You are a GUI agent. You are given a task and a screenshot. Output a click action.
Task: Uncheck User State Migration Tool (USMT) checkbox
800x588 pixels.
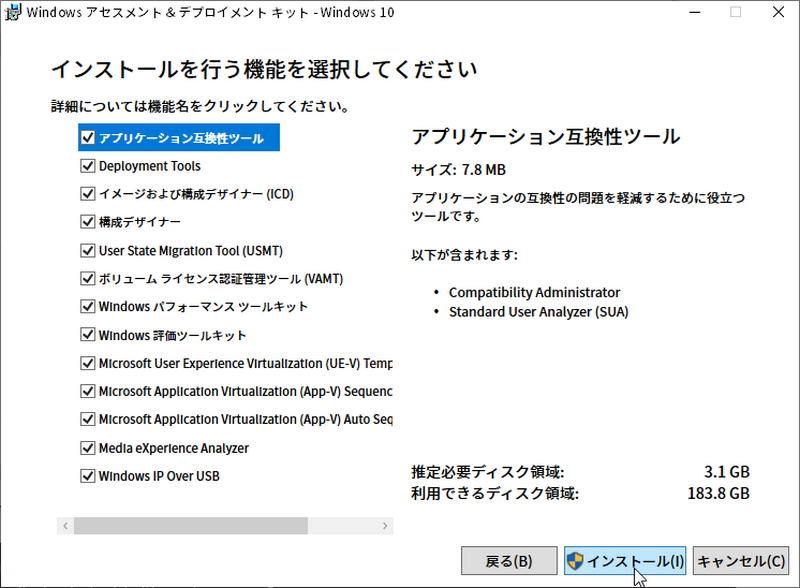coord(88,251)
